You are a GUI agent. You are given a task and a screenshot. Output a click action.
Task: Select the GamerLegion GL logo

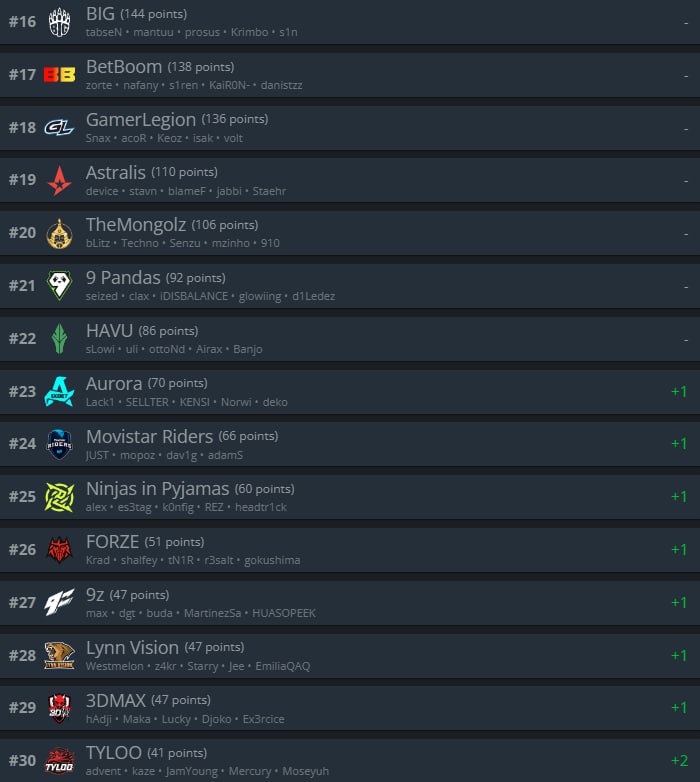point(59,128)
